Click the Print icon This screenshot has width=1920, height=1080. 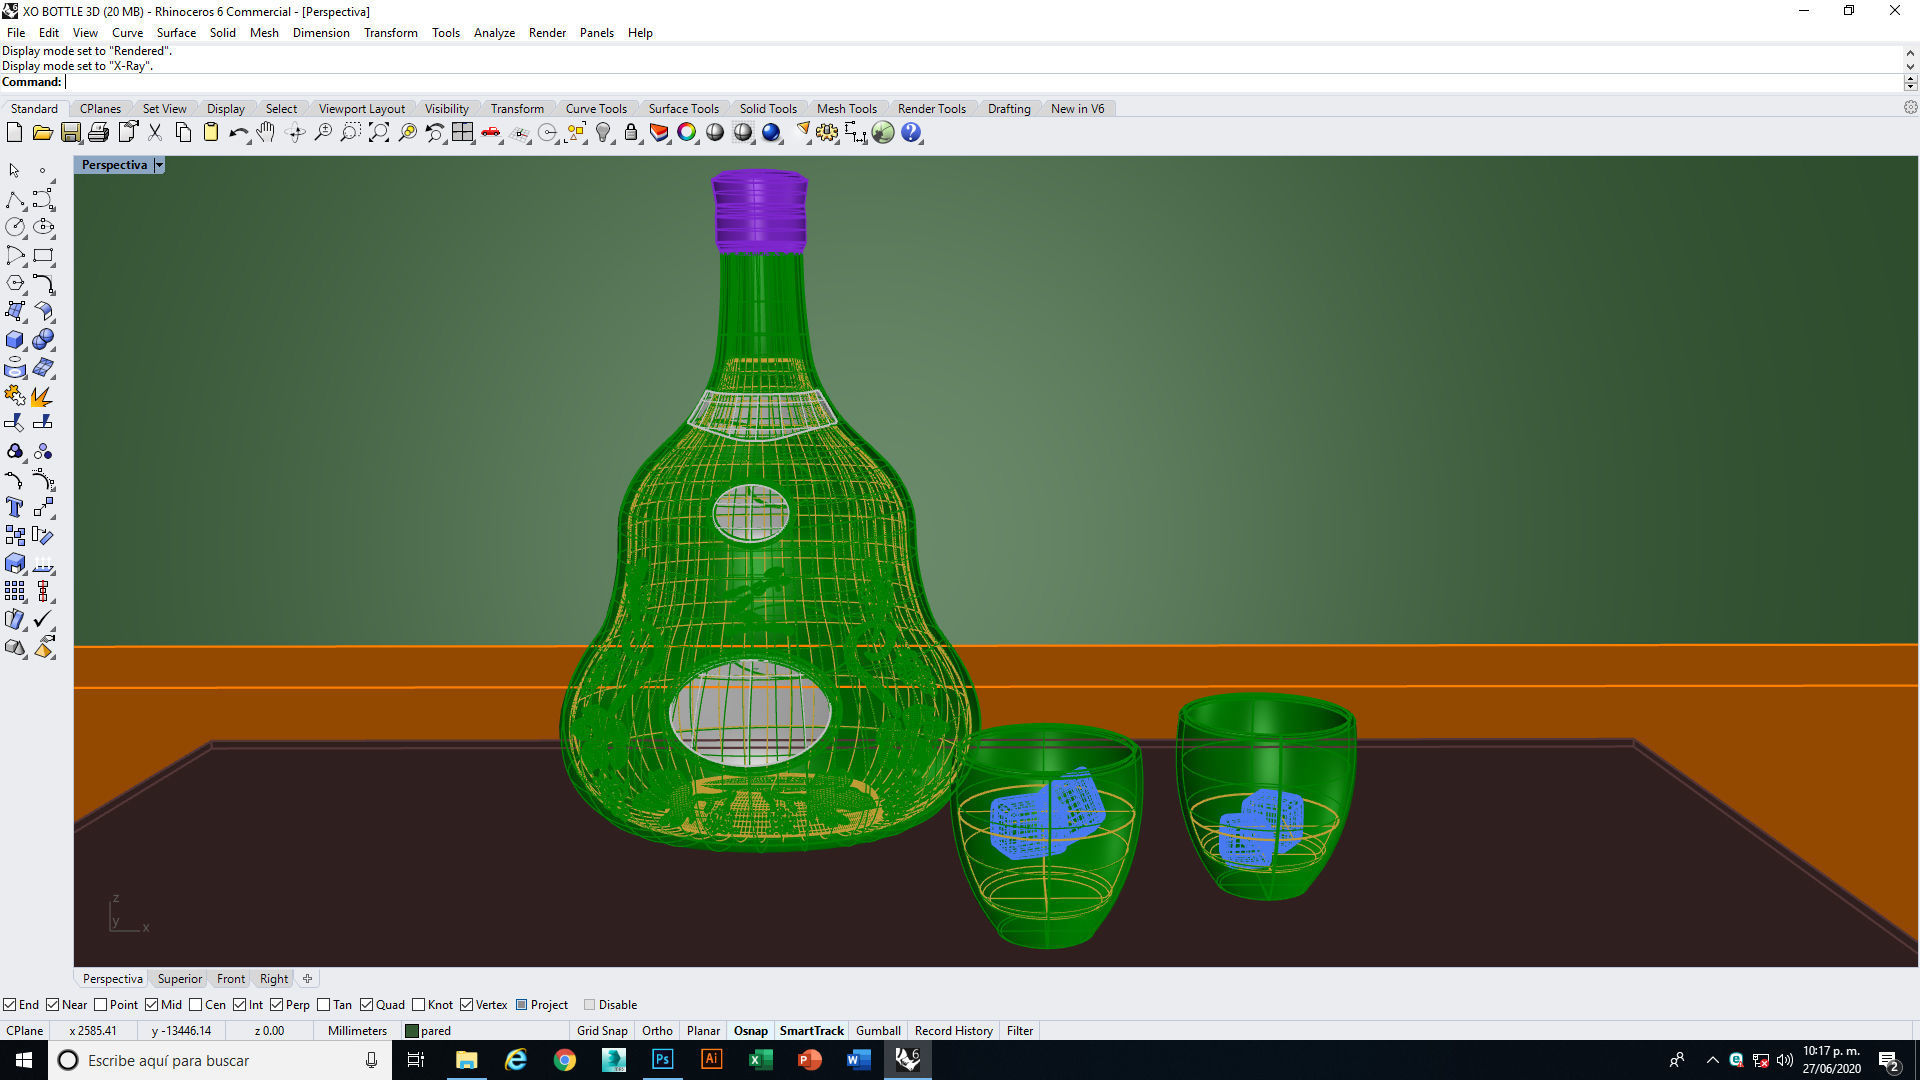coord(98,132)
